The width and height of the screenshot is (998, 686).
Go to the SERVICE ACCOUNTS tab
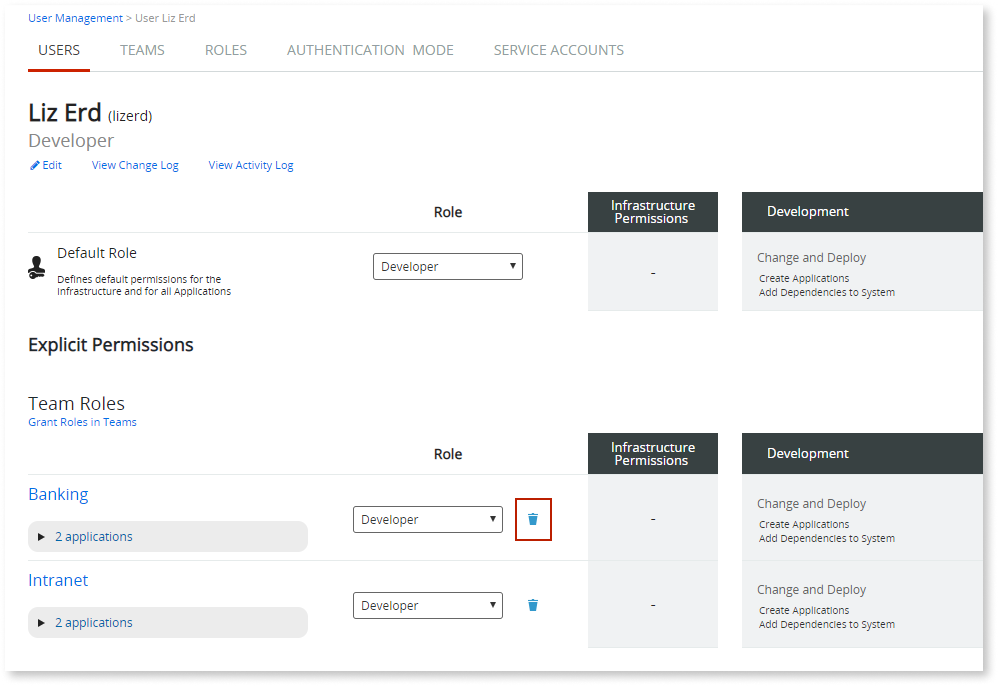tap(558, 50)
